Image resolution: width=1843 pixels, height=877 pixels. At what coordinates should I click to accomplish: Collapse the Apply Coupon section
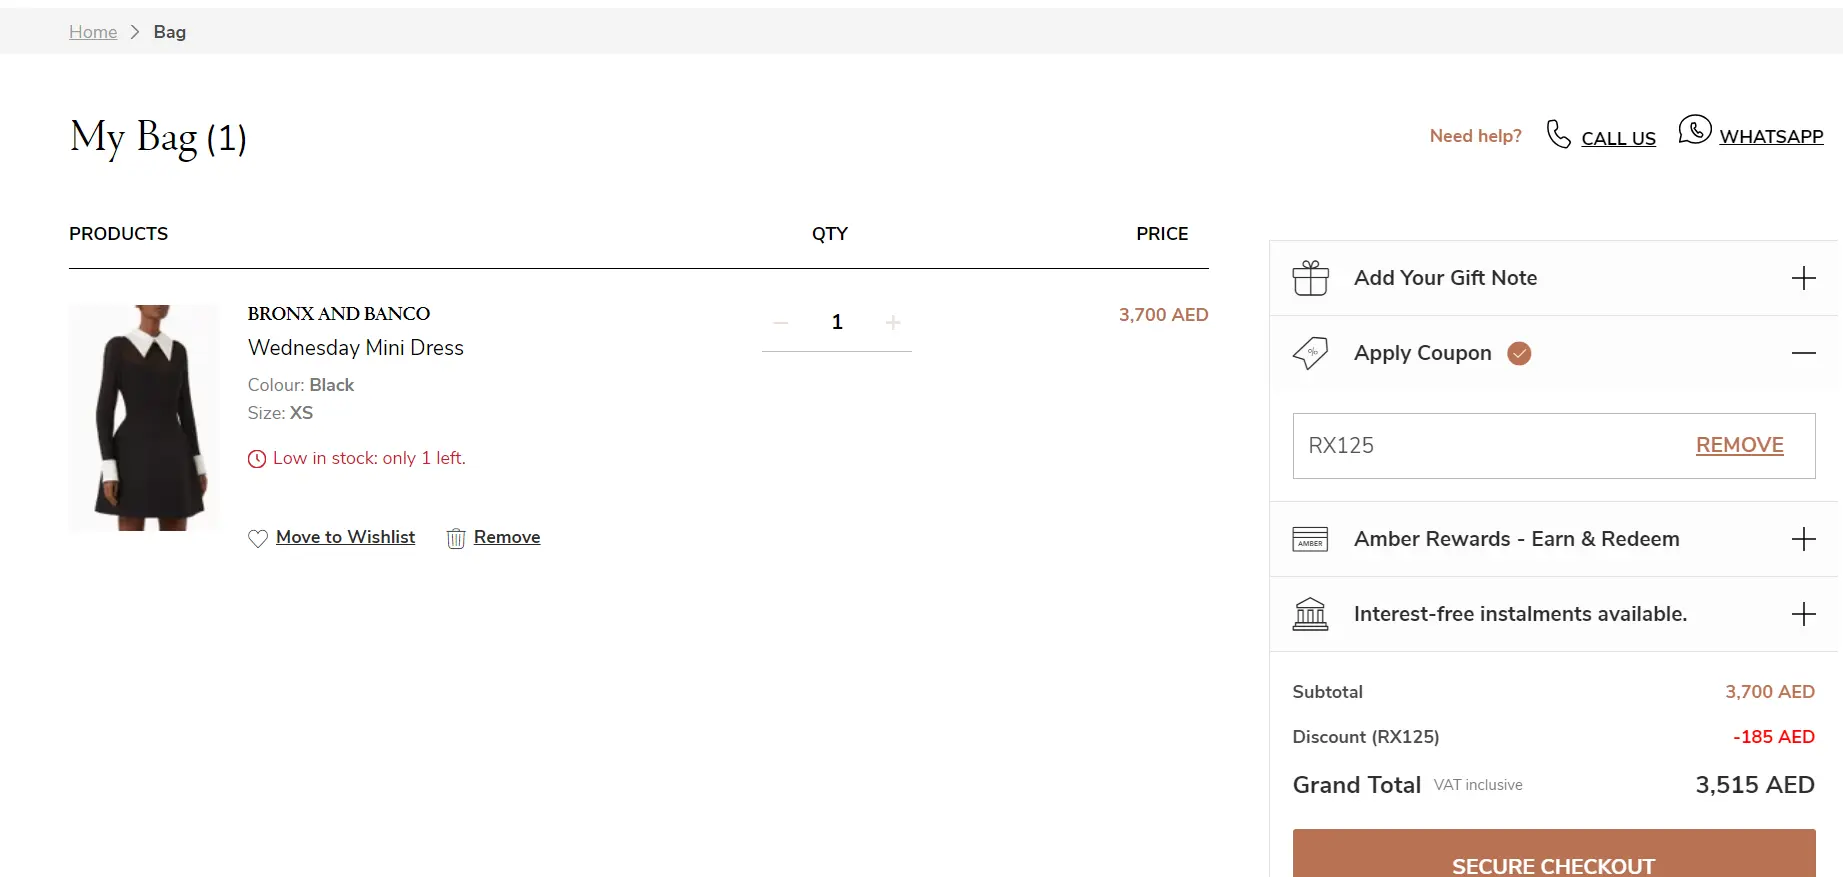click(x=1803, y=353)
